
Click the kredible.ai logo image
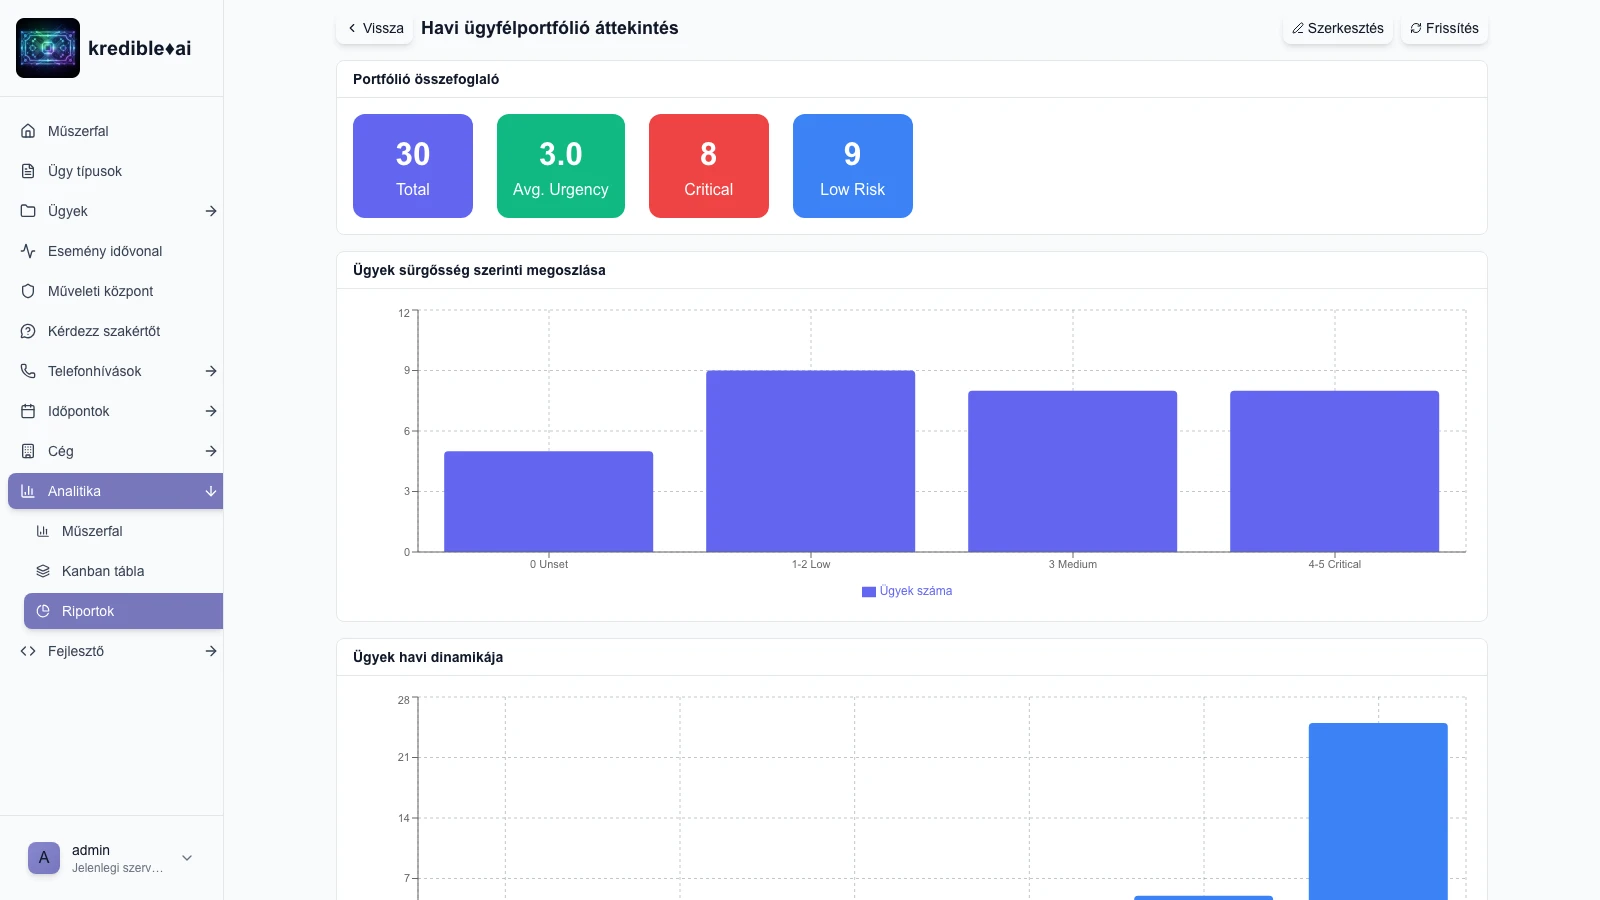tap(48, 48)
